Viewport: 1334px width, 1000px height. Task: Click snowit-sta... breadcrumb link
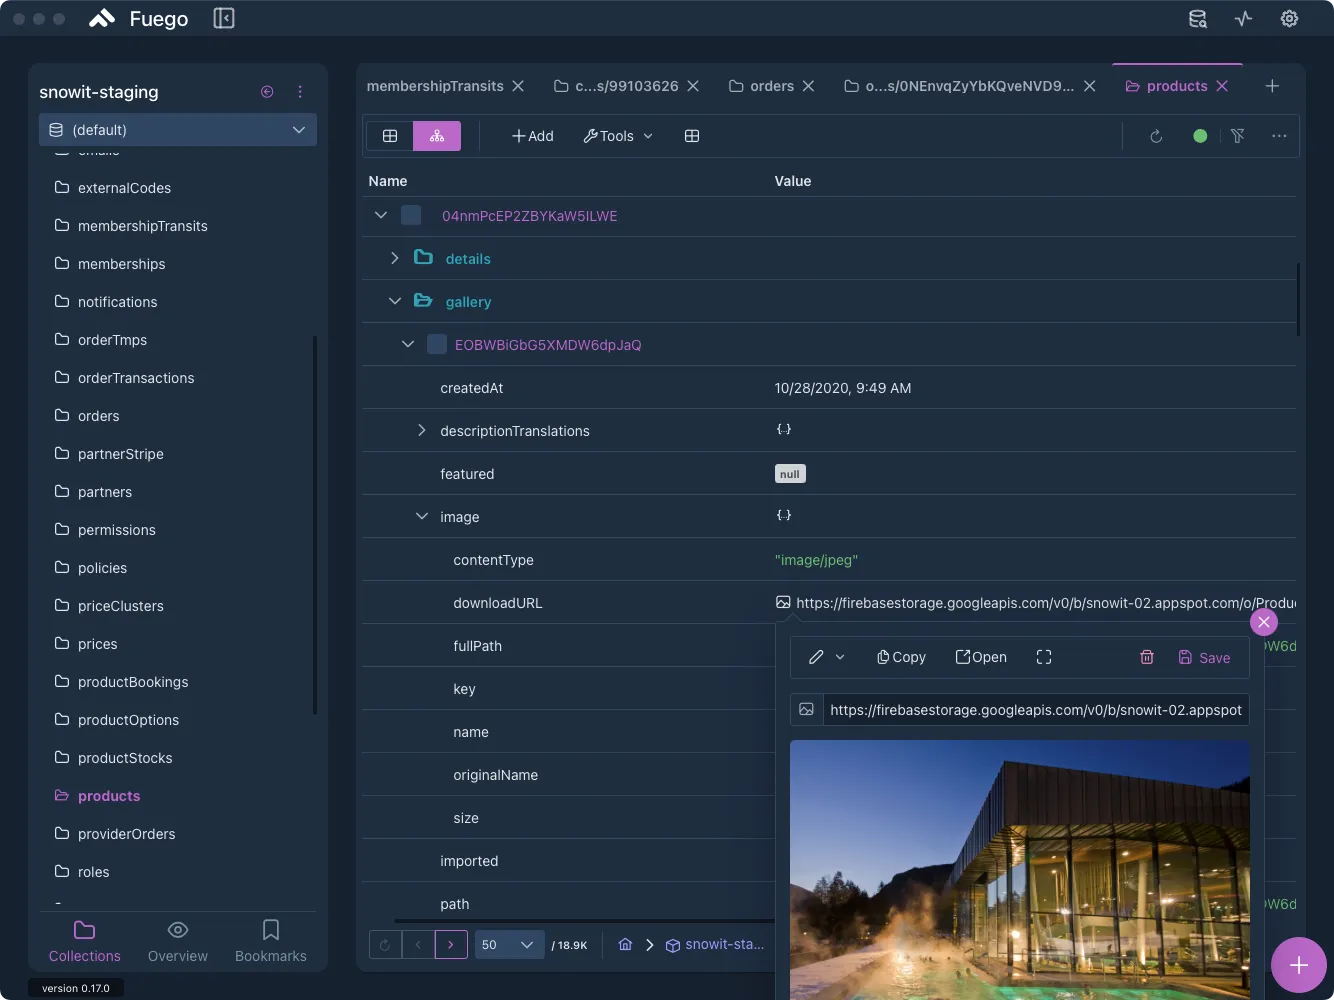pyautogui.click(x=715, y=944)
